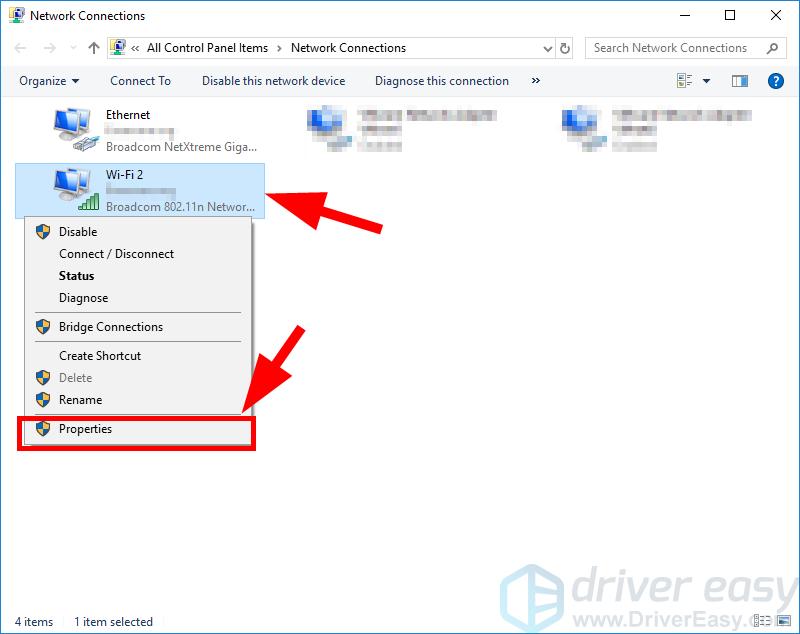The image size is (800, 634).
Task: Click the Ethernet adapter icon
Action: [x=74, y=130]
